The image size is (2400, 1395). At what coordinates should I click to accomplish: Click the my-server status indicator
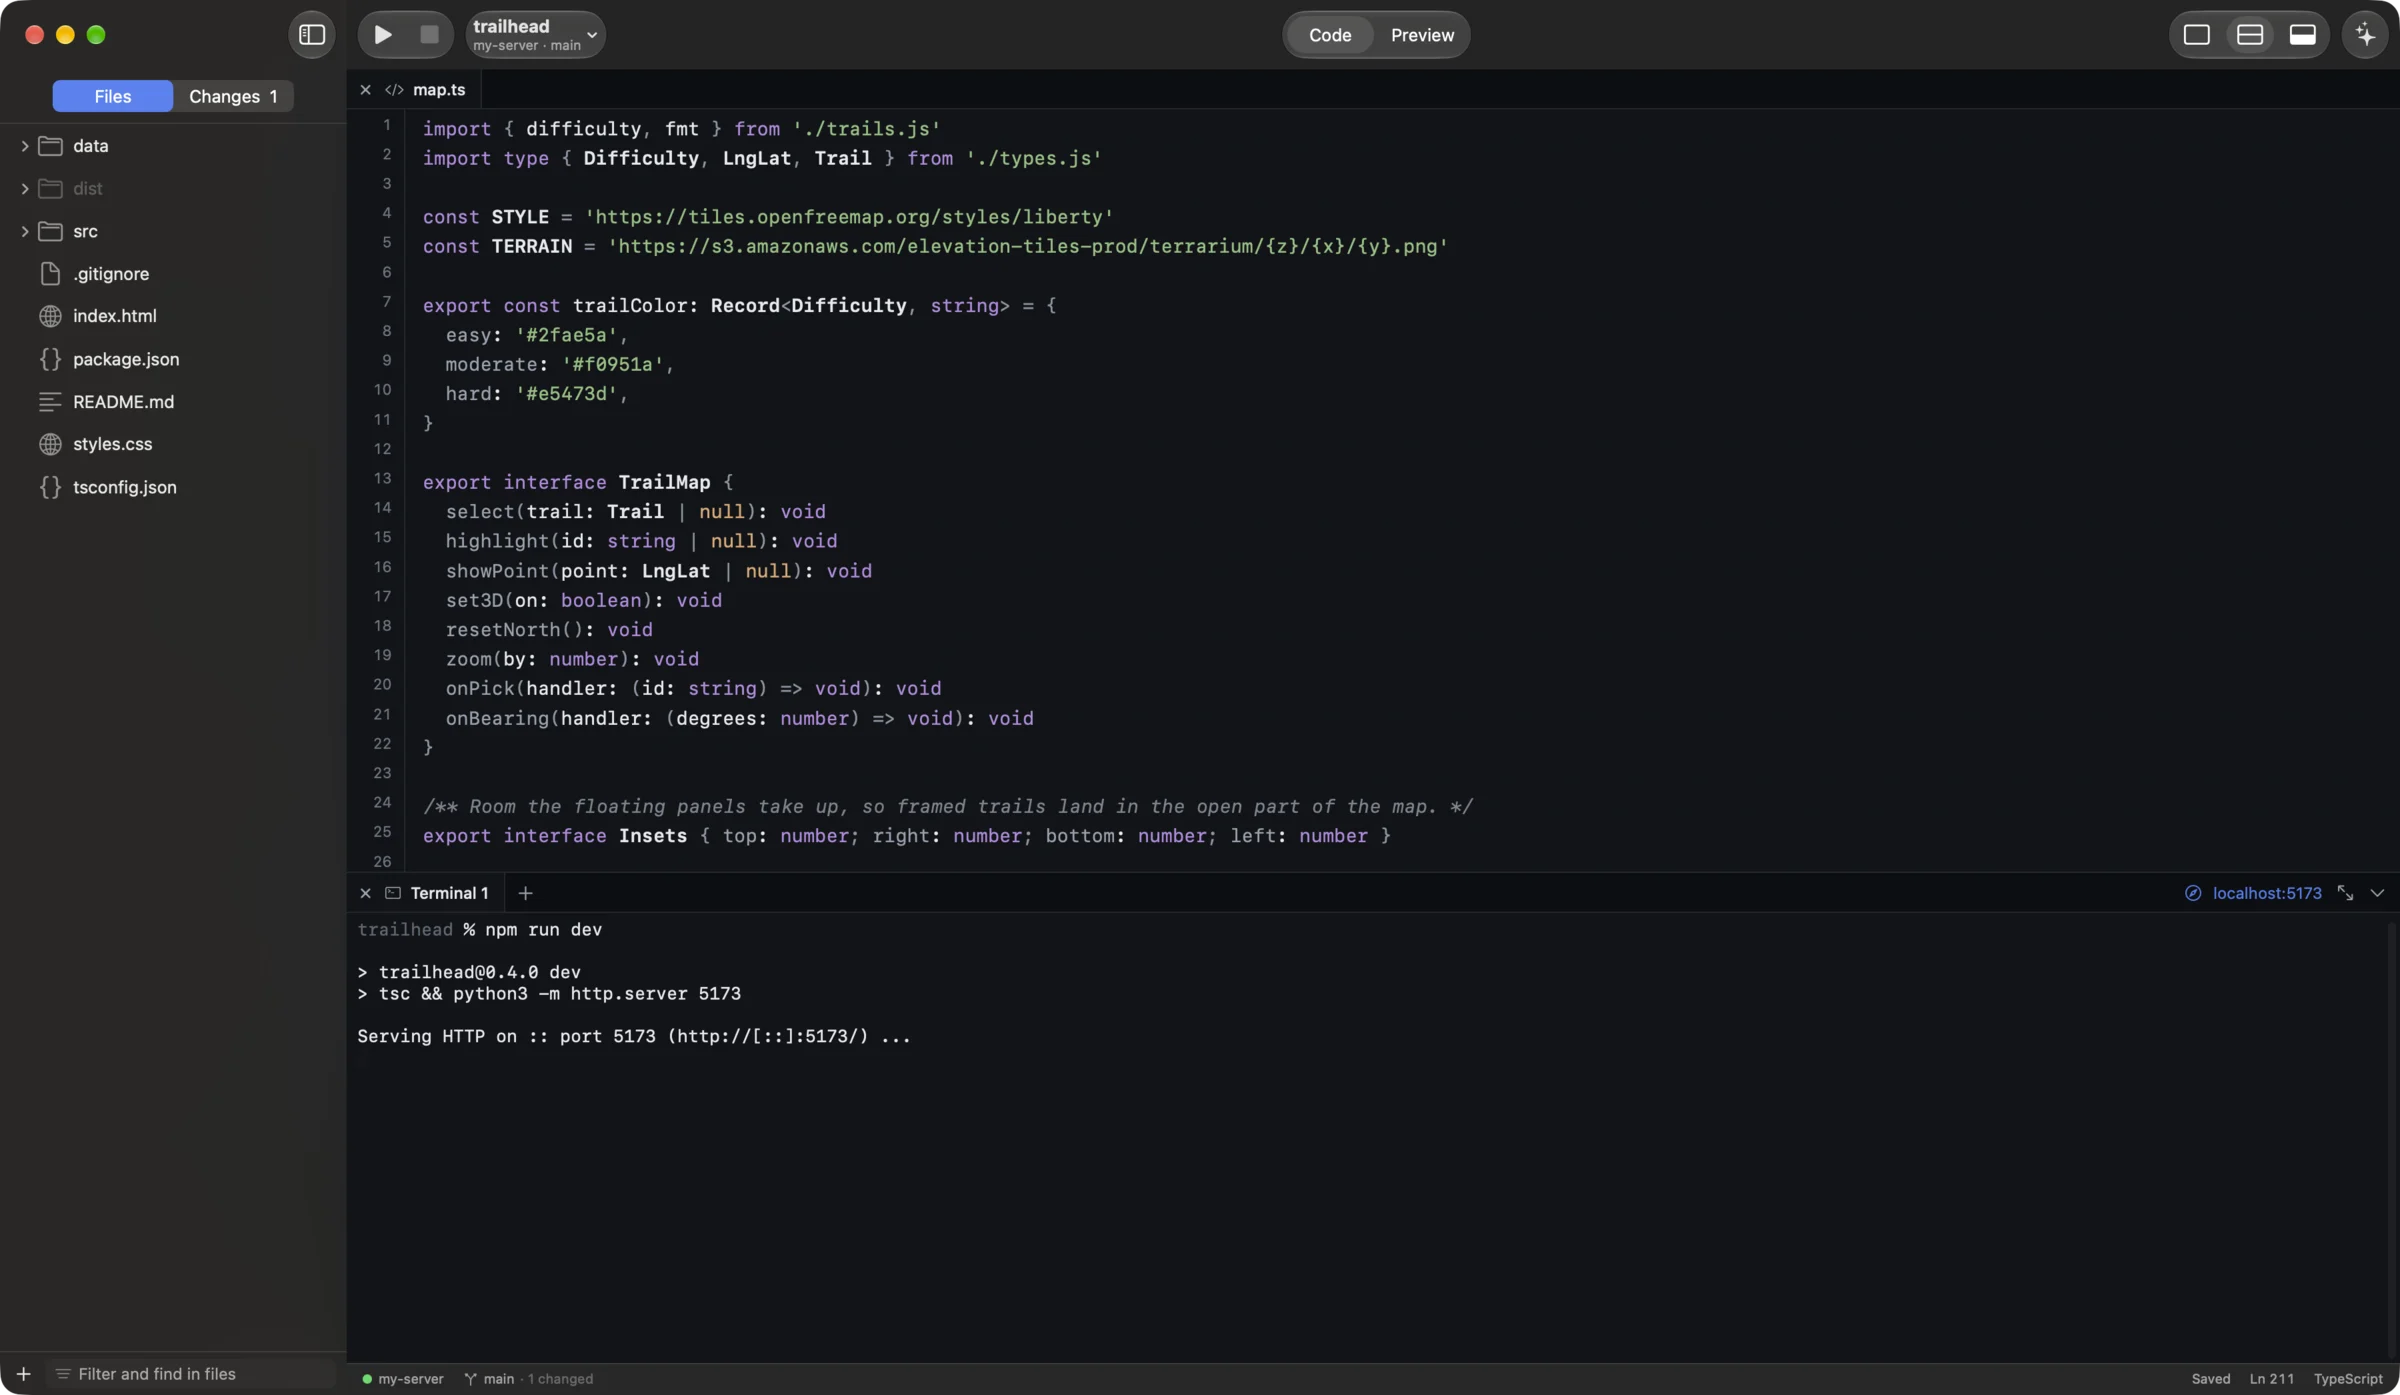402,1379
